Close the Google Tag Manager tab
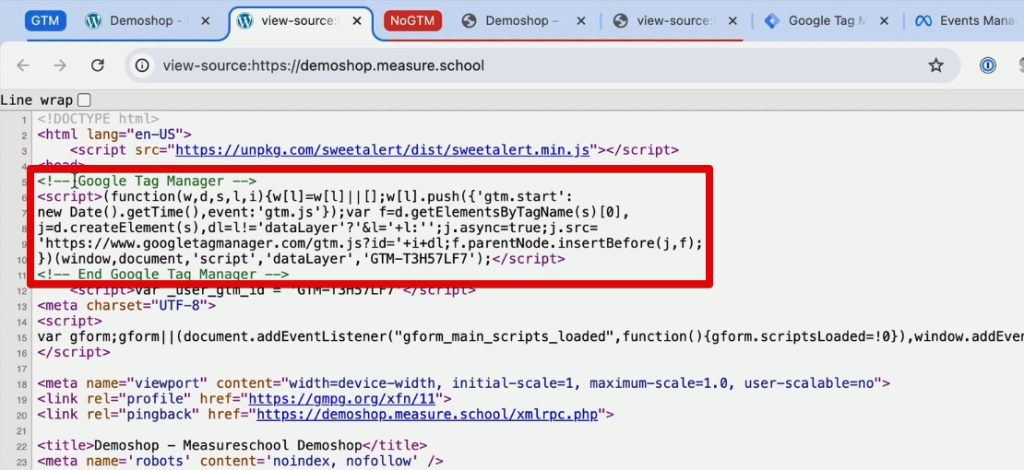This screenshot has width=1024, height=470. point(884,21)
